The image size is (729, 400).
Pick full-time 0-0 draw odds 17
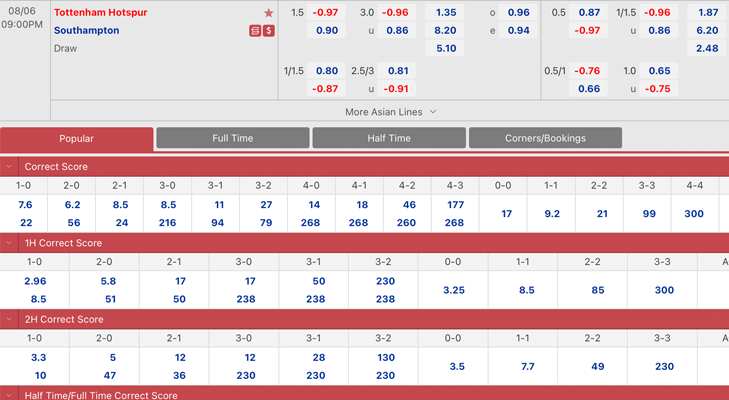click(x=506, y=213)
